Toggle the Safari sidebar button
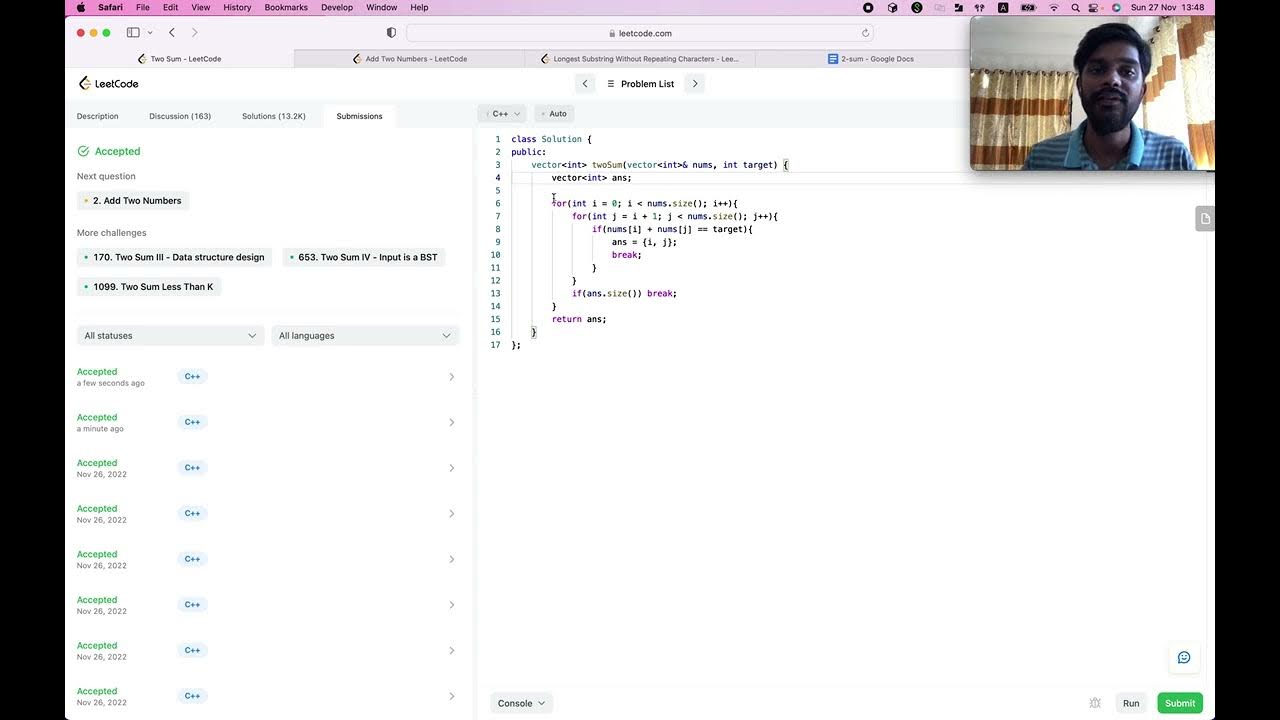The height and width of the screenshot is (720, 1280). pyautogui.click(x=133, y=33)
